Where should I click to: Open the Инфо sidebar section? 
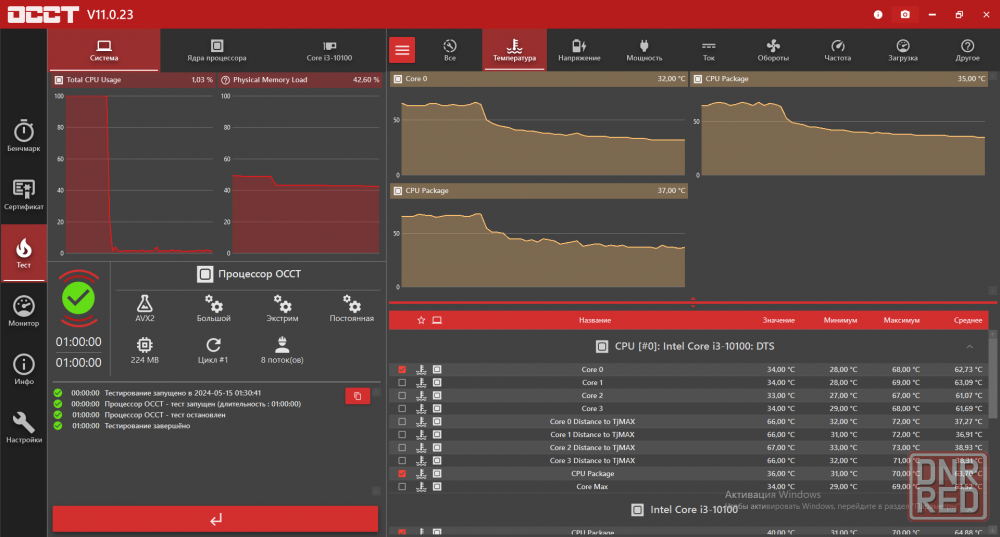23,369
